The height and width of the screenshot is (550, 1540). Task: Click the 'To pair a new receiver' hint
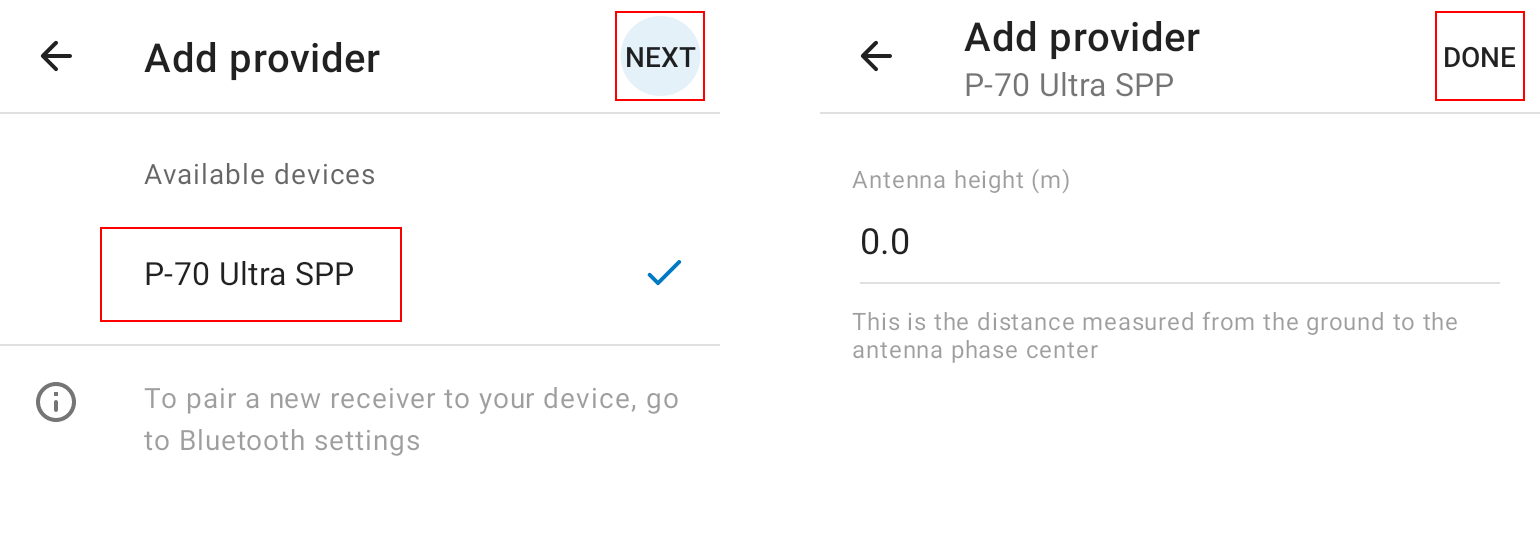[x=411, y=420]
